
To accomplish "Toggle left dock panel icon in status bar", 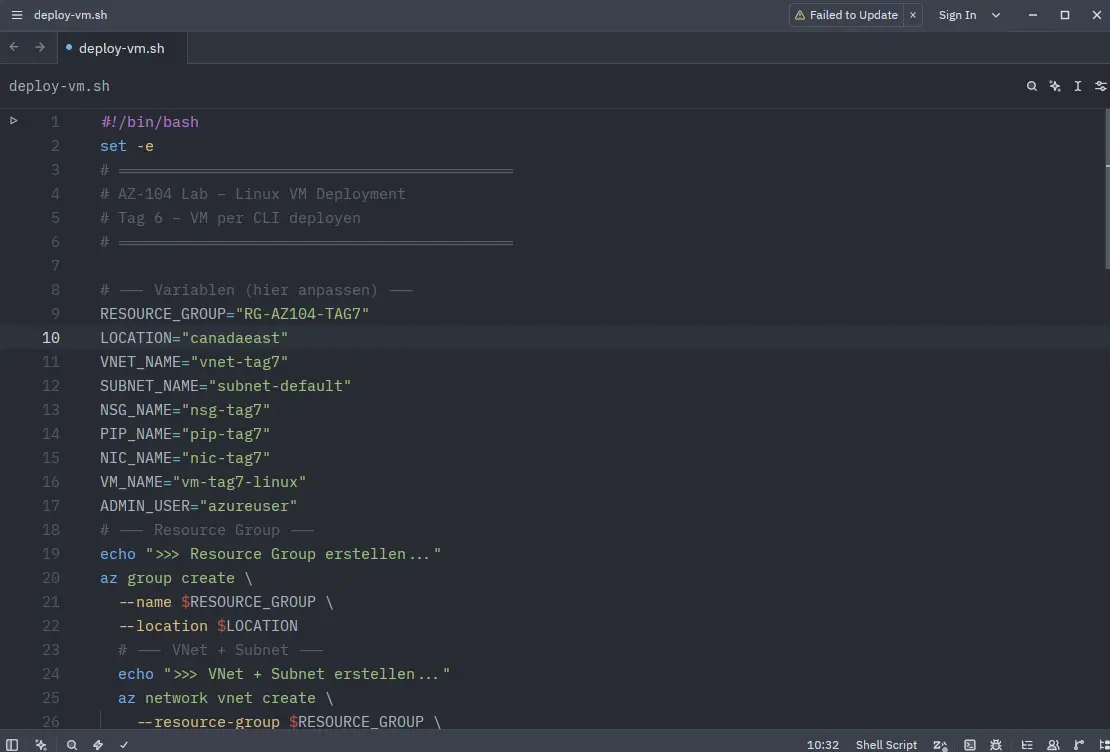I will click(12, 744).
